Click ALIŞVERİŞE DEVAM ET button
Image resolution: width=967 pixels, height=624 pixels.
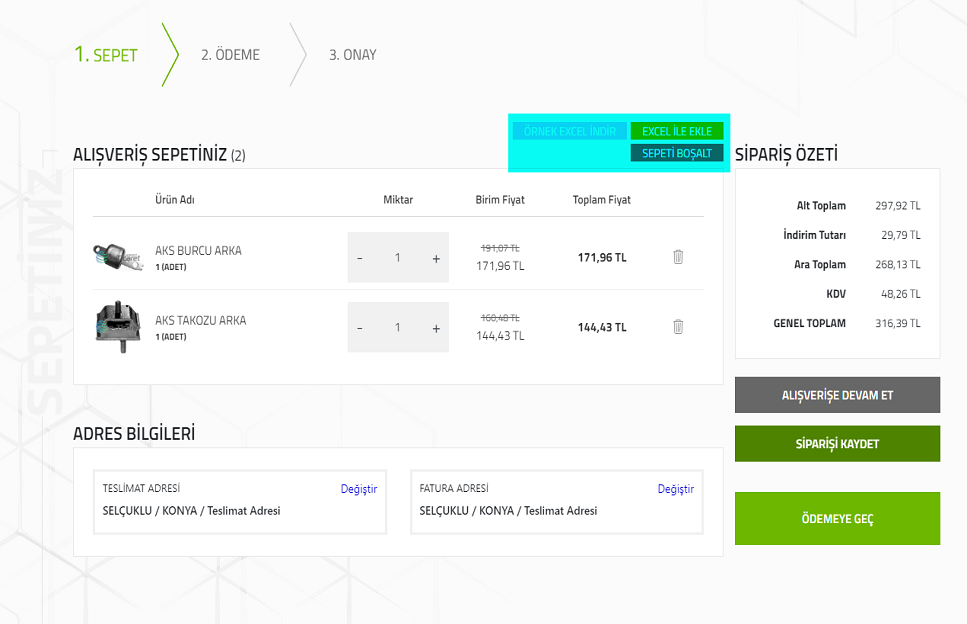[837, 395]
